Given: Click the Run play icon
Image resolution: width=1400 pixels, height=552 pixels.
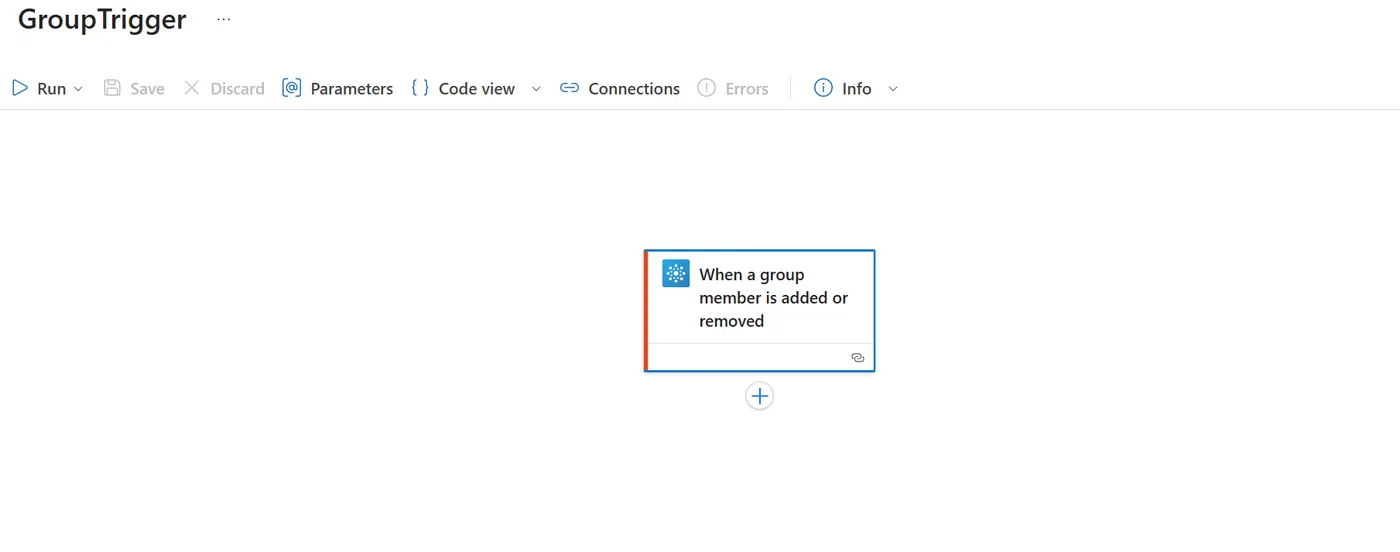Looking at the screenshot, I should point(20,88).
